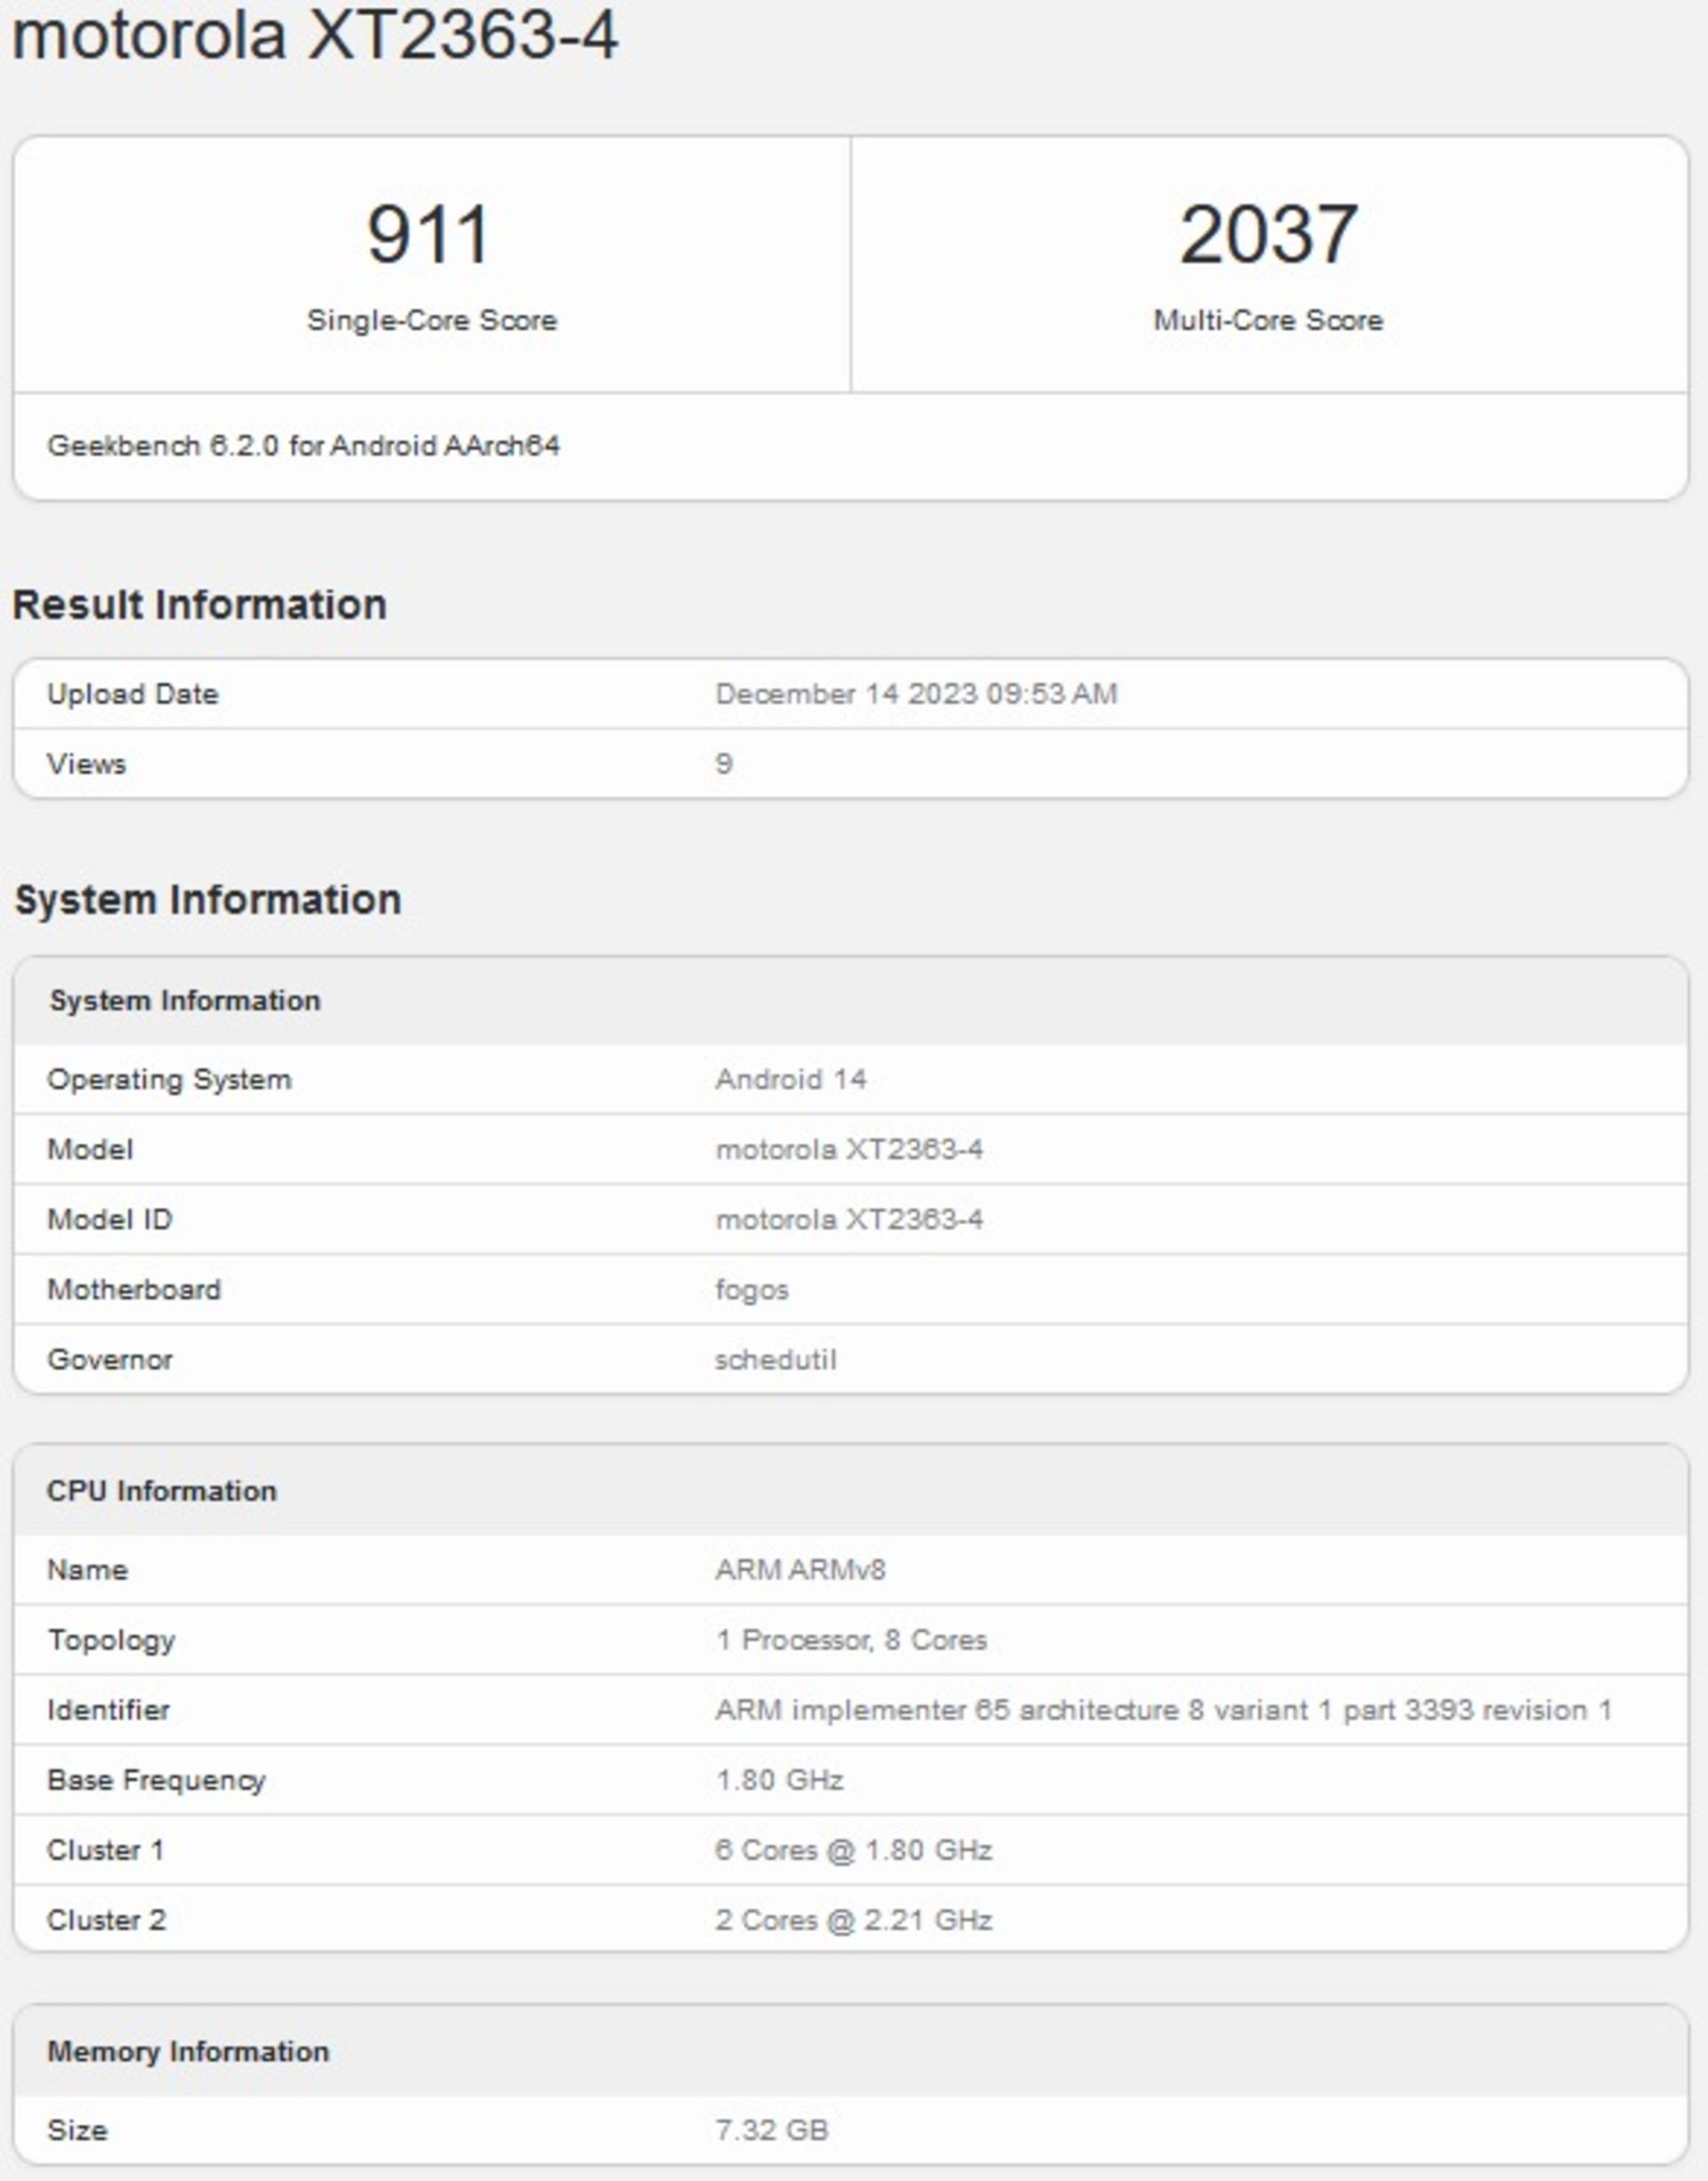Click the System Information table header
The width and height of the screenshot is (1708, 2181).
[185, 1001]
